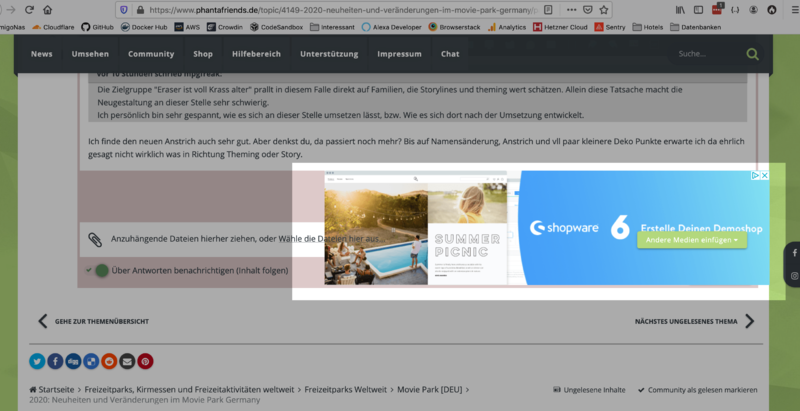Click the 'Suche...' search field
800x411 pixels.
coord(705,54)
